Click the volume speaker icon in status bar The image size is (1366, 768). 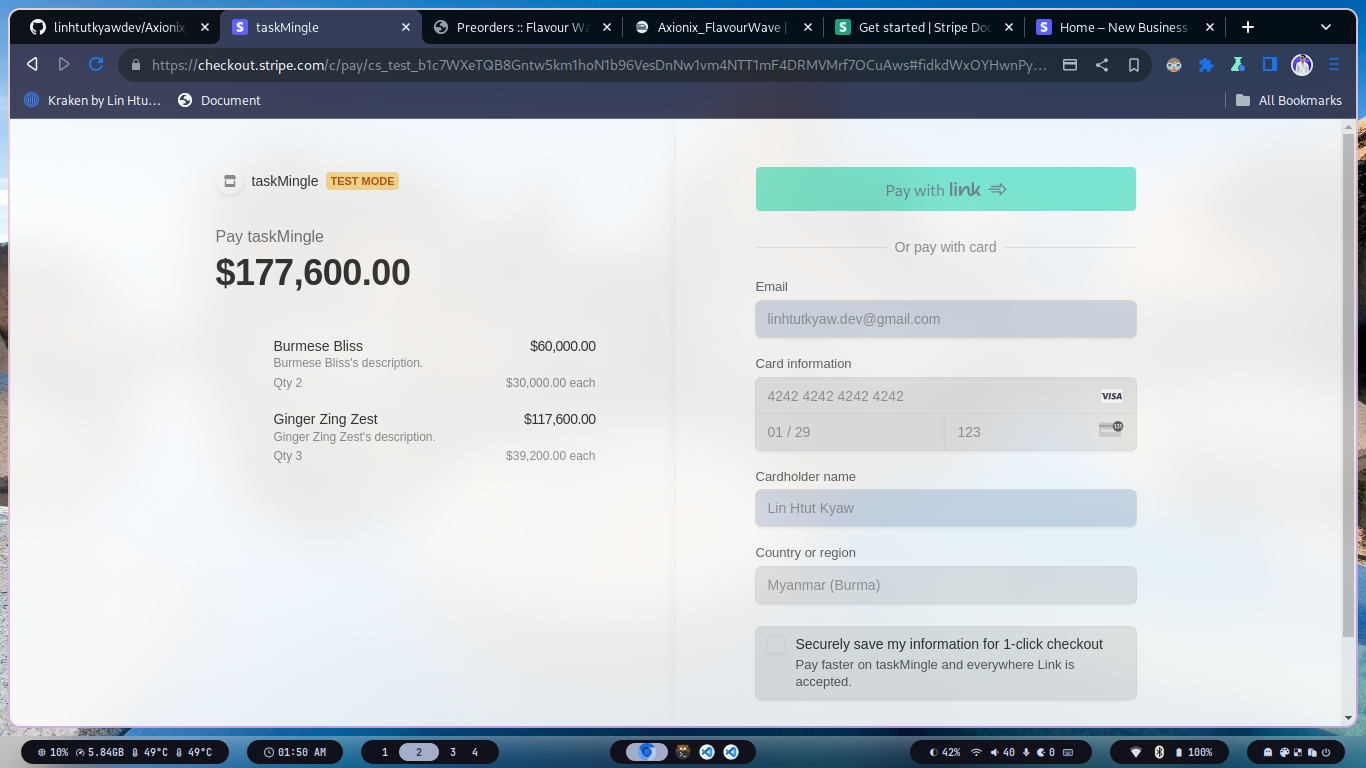pos(995,752)
